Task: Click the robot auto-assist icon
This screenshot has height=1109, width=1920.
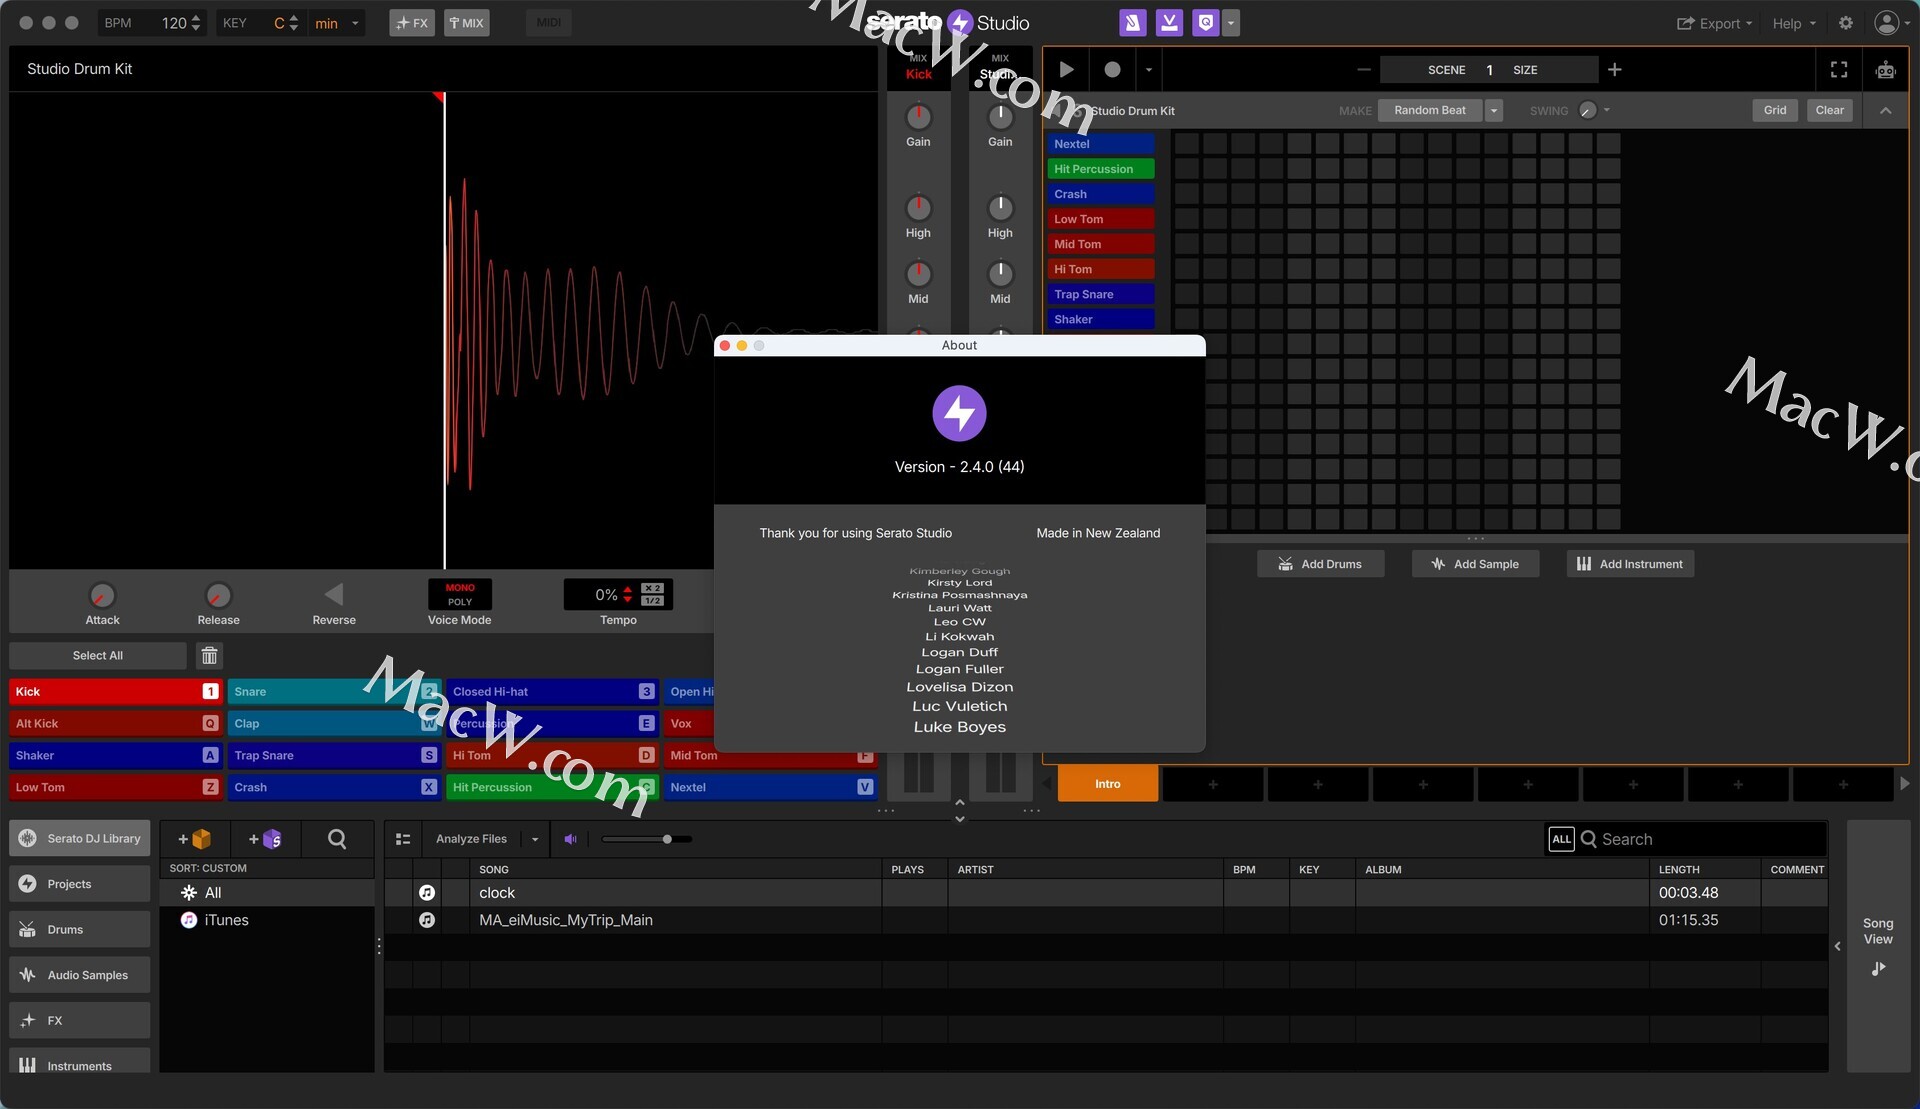Action: pyautogui.click(x=1885, y=70)
